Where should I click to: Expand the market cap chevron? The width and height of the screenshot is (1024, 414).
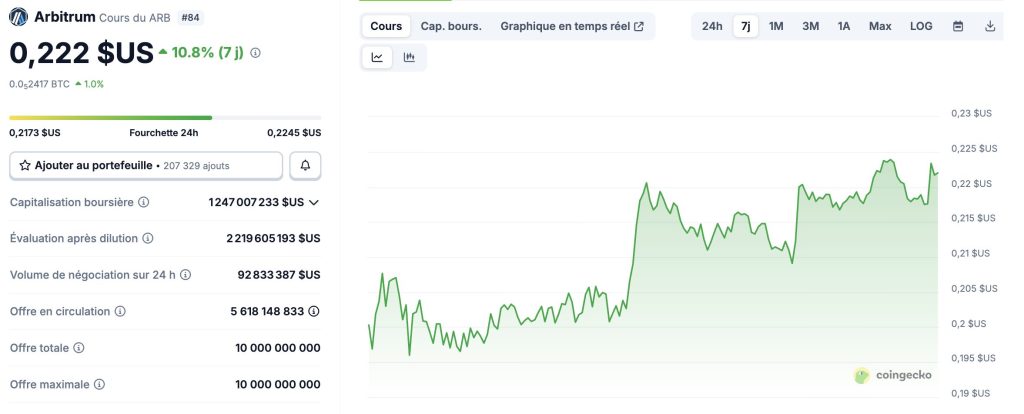click(x=314, y=202)
